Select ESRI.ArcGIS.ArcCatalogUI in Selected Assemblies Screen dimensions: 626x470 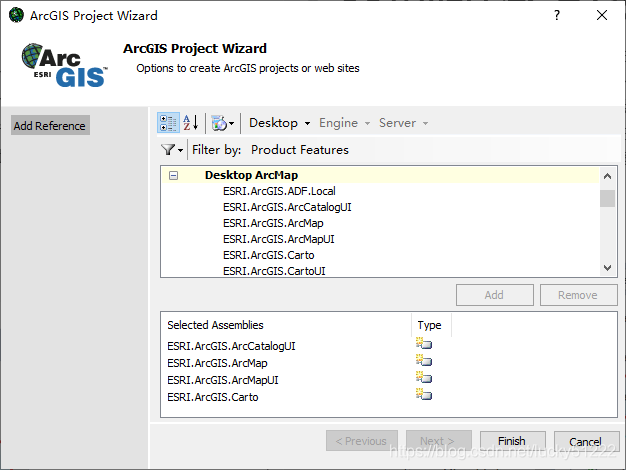pos(231,346)
